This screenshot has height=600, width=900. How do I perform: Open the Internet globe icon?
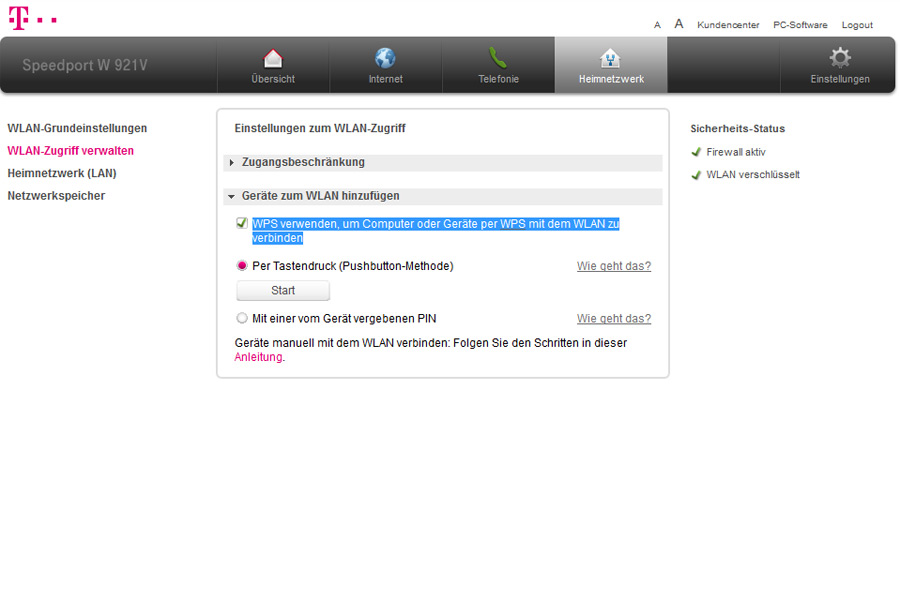[385, 58]
